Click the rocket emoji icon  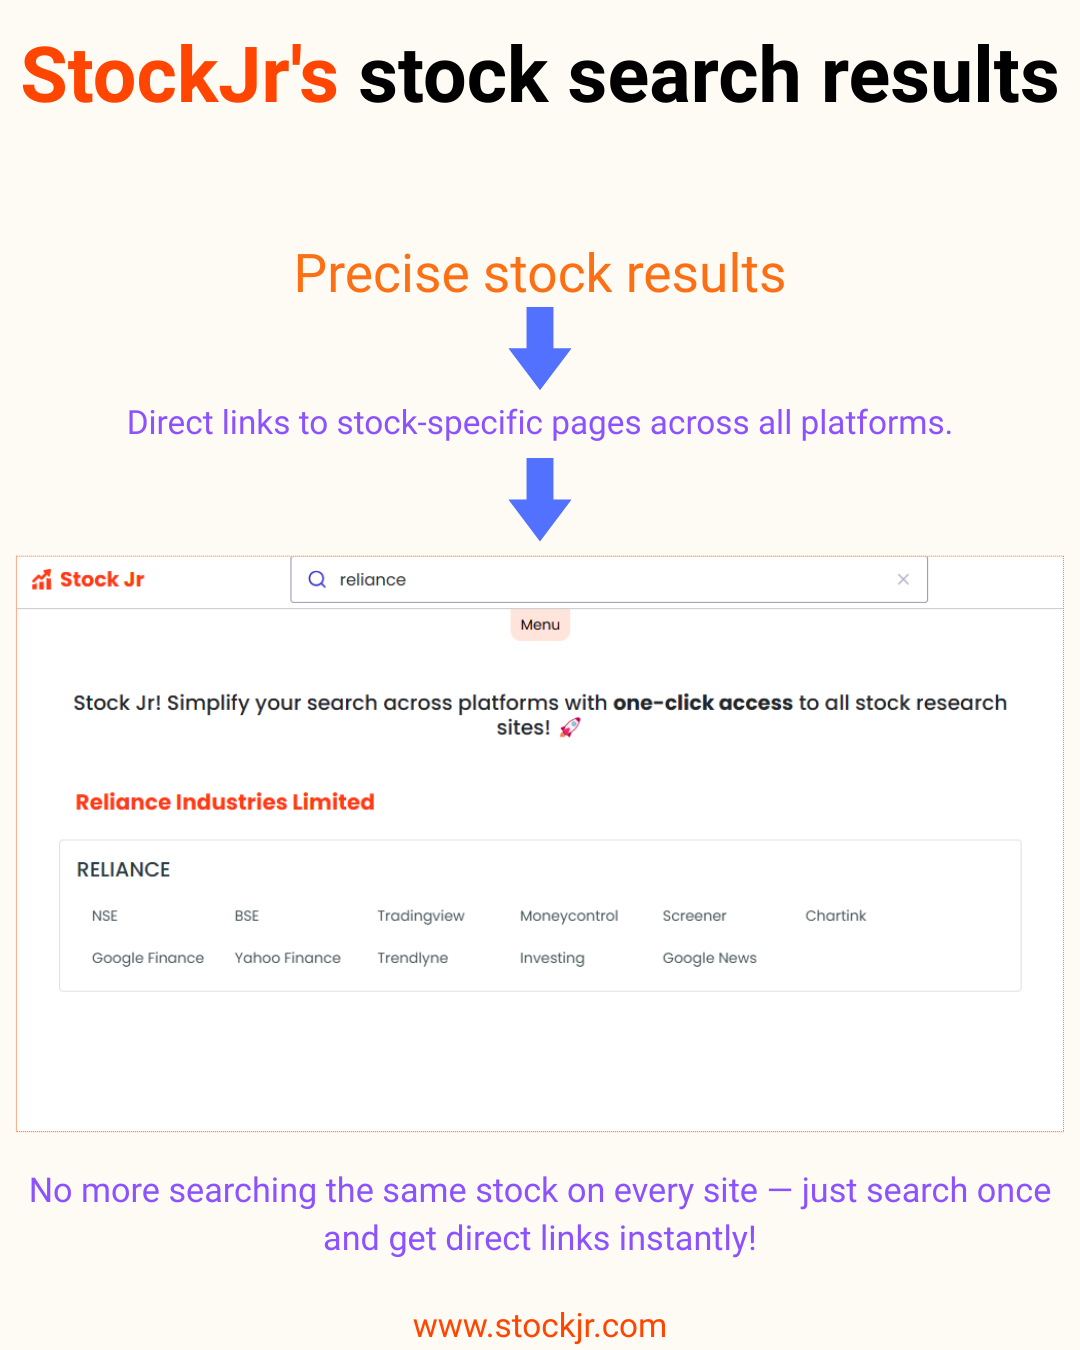(x=570, y=728)
